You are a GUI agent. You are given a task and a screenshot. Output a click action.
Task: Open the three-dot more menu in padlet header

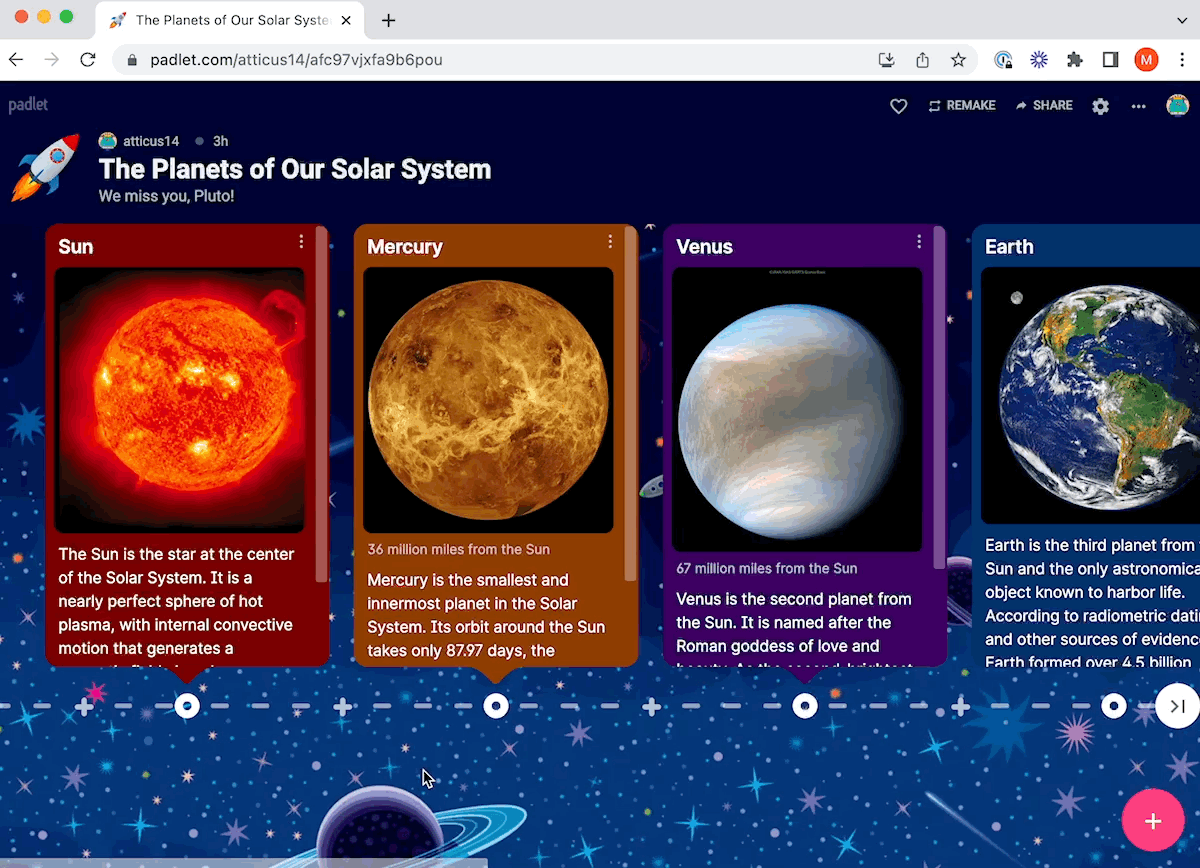1139,106
